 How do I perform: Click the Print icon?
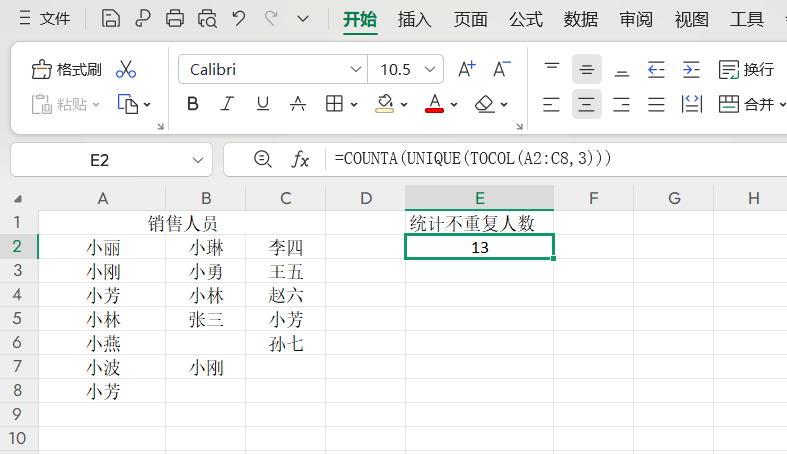(x=175, y=19)
